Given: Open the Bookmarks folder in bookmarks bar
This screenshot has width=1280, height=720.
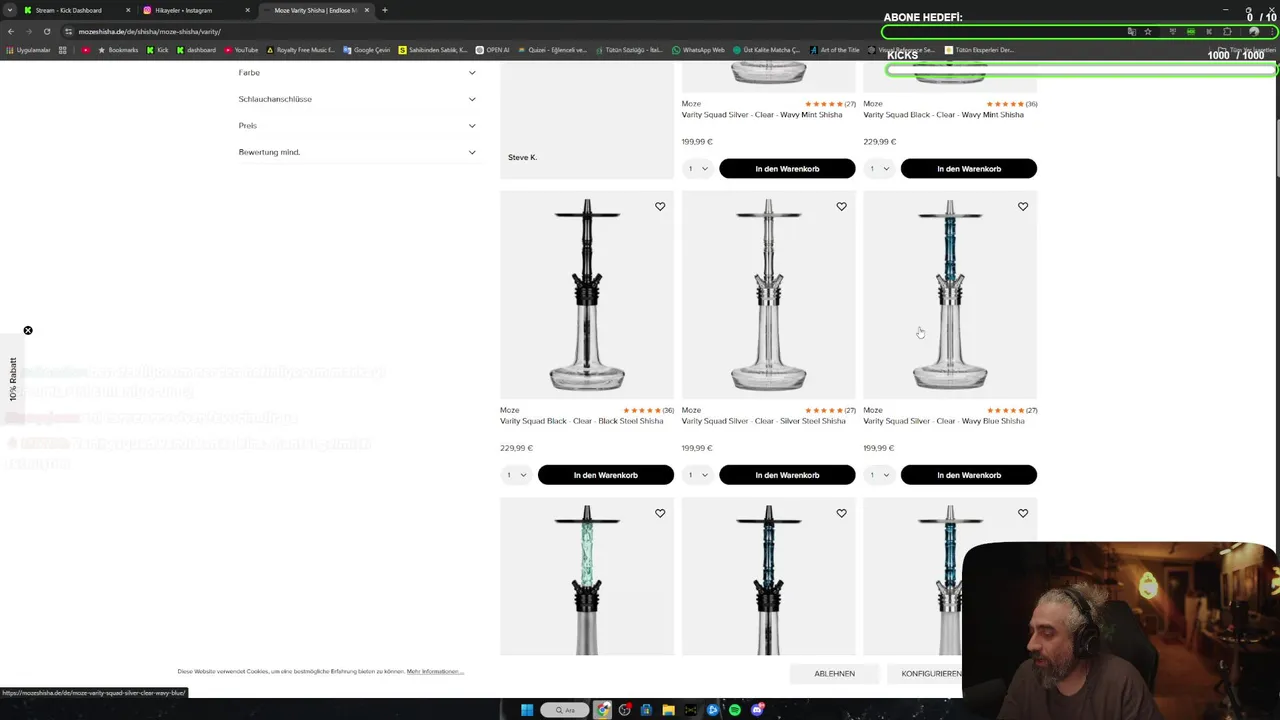Looking at the screenshot, I should point(118,50).
